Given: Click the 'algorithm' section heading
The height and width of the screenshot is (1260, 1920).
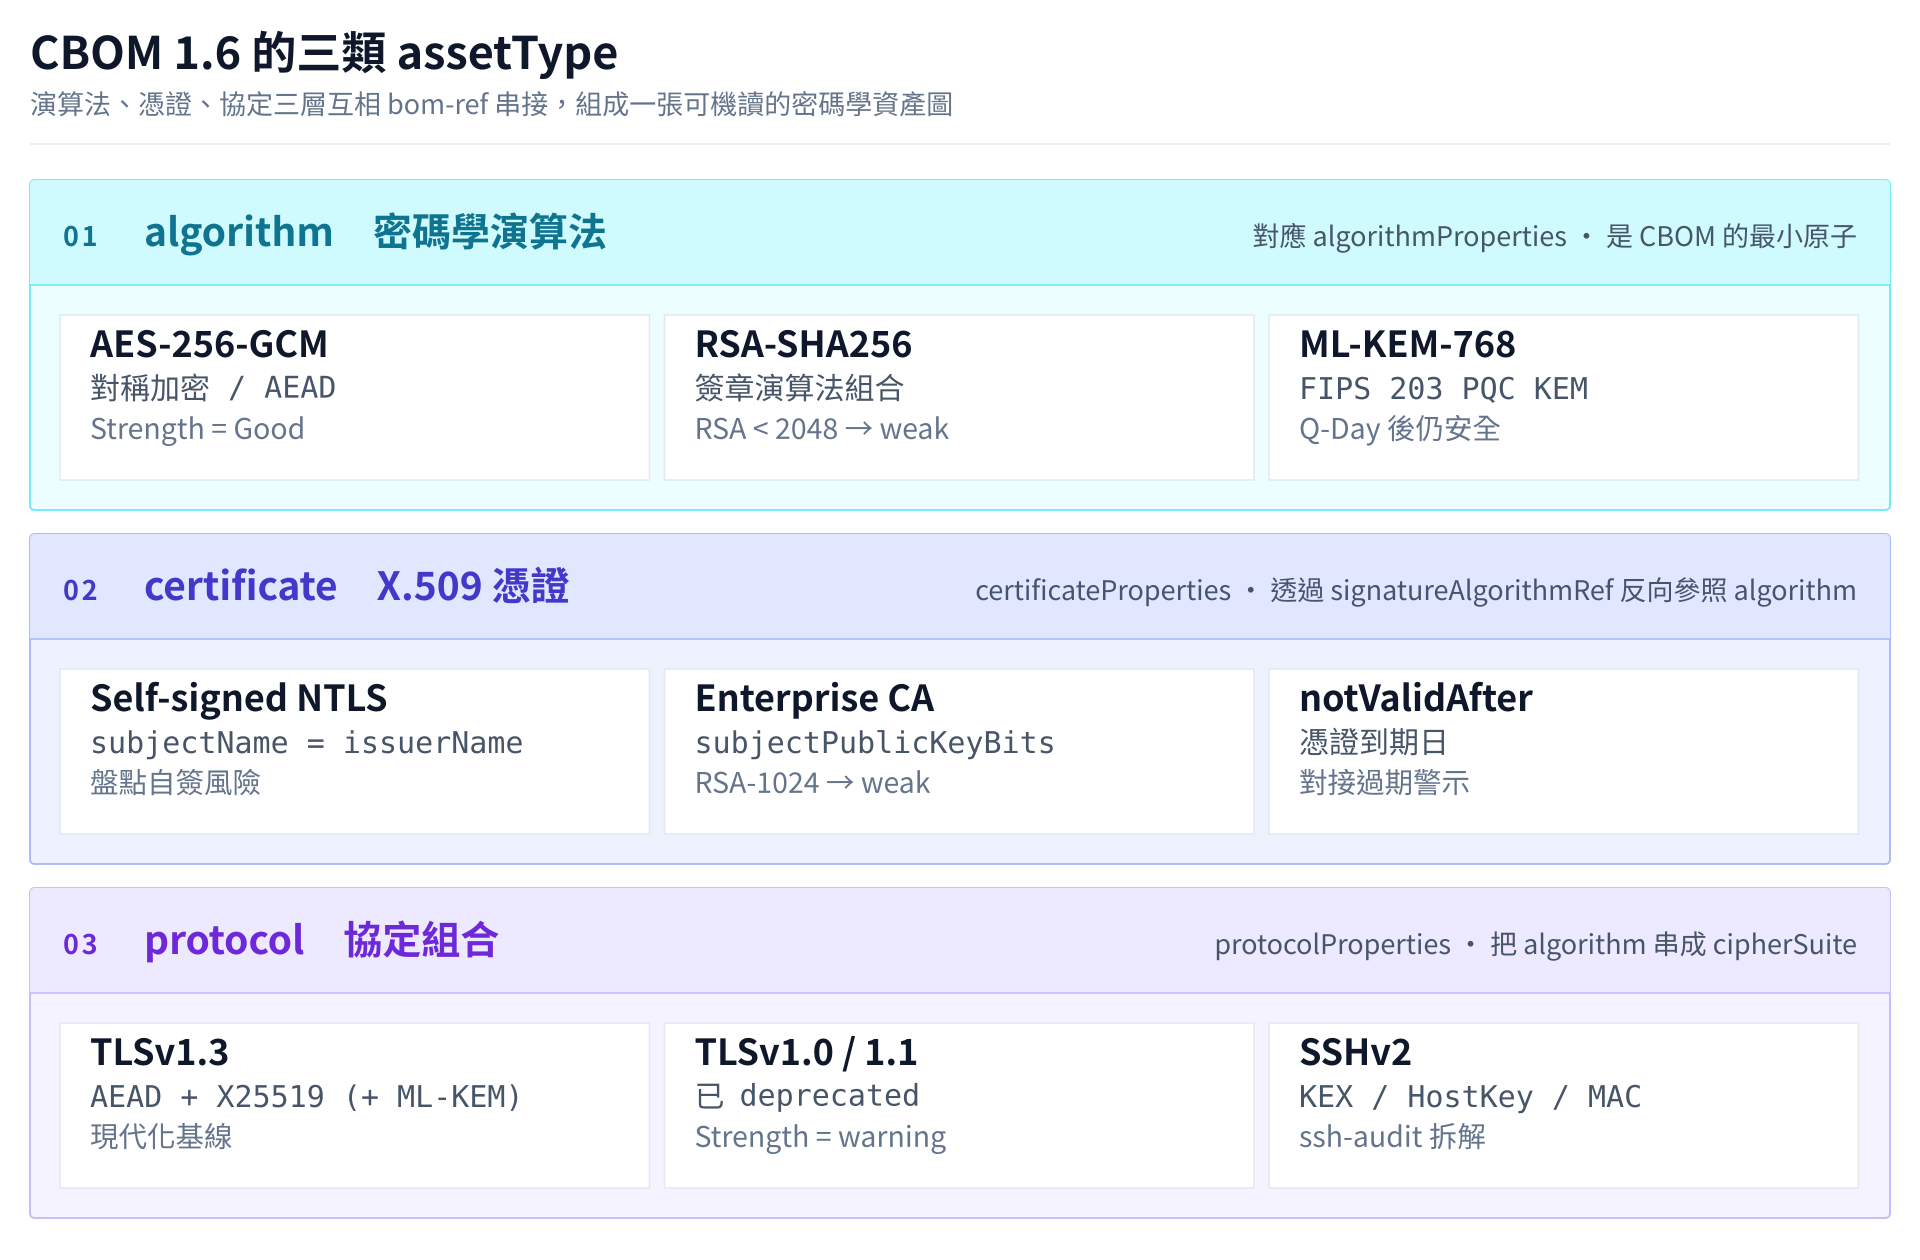Looking at the screenshot, I should [238, 232].
